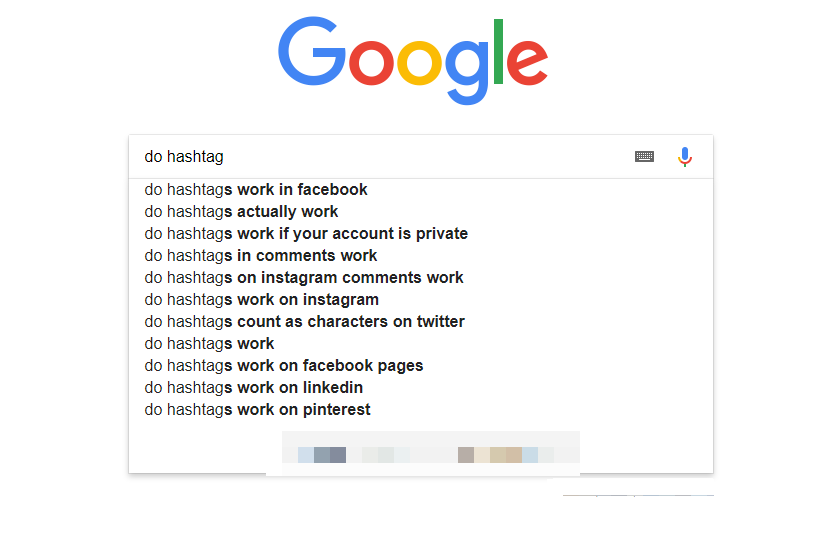This screenshot has width=836, height=536.
Task: Focus the search box containing "do hashtag"
Action: (380, 157)
